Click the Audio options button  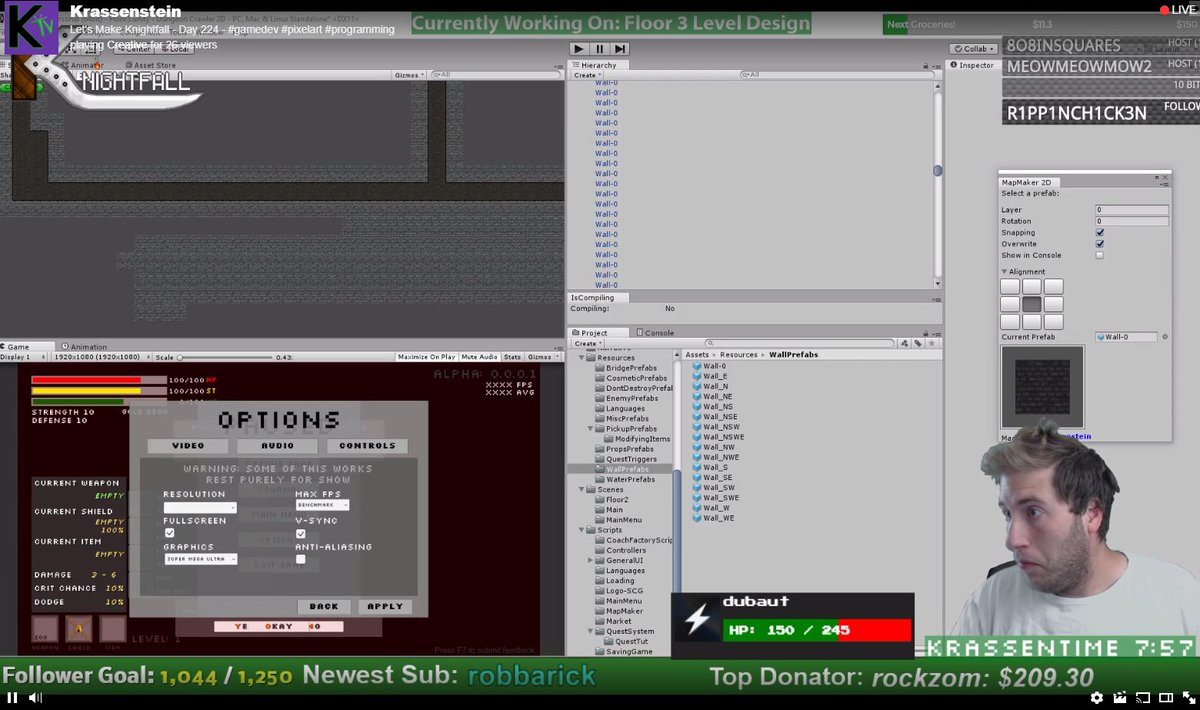[x=278, y=446]
